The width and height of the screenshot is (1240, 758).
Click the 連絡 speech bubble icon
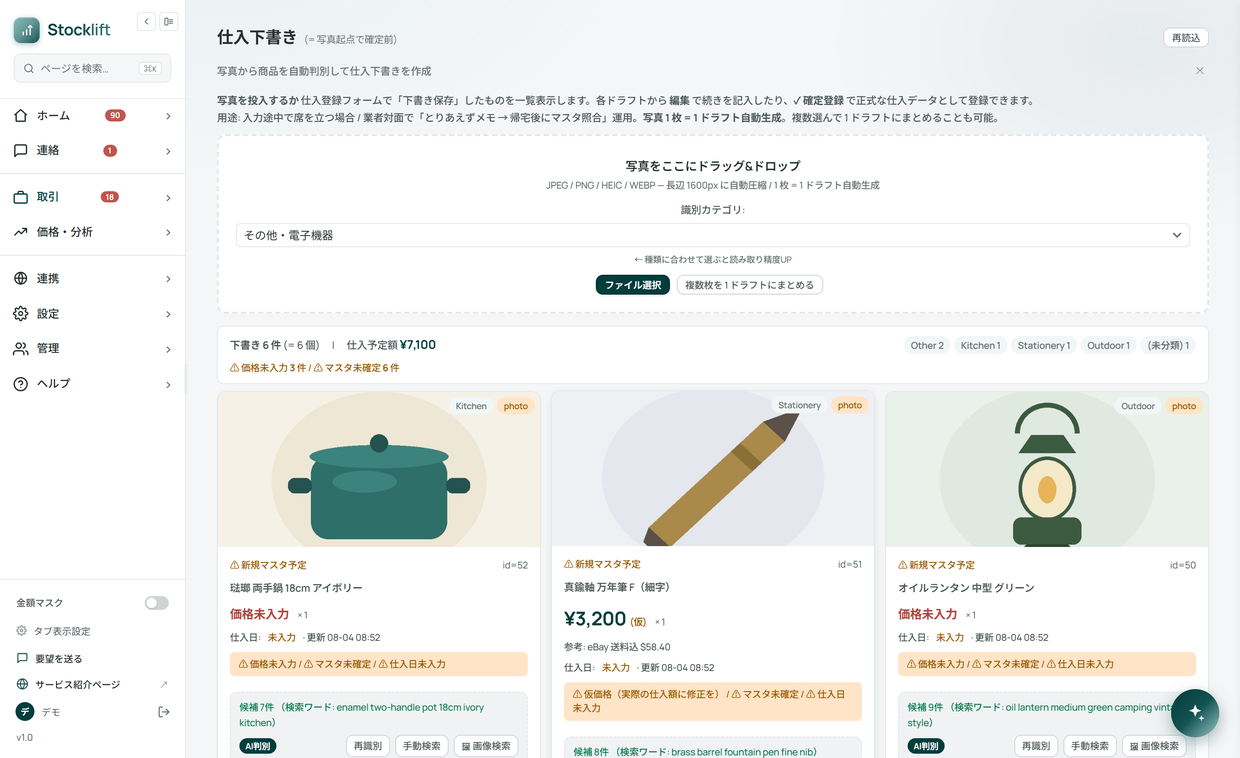pyautogui.click(x=21, y=151)
